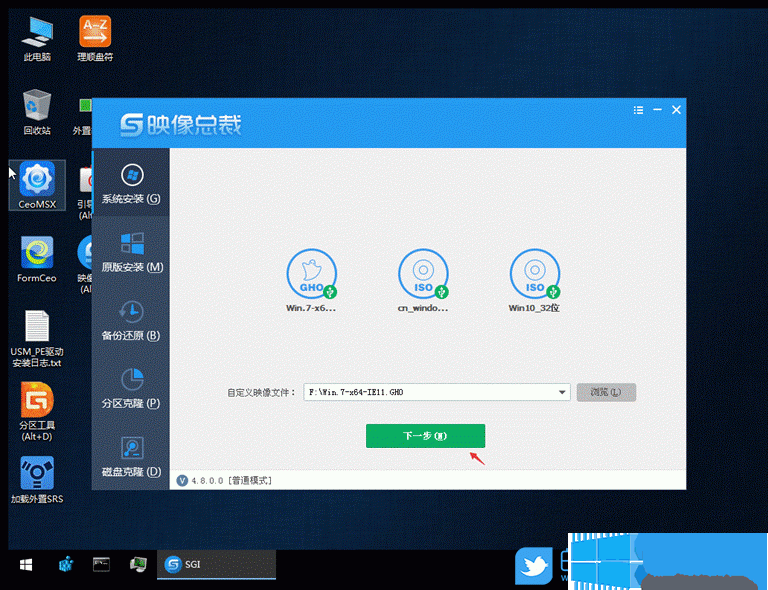Screen dimensions: 768x590
Task: Open 磁盘克隆 (D) disk clone section
Action: 131,455
